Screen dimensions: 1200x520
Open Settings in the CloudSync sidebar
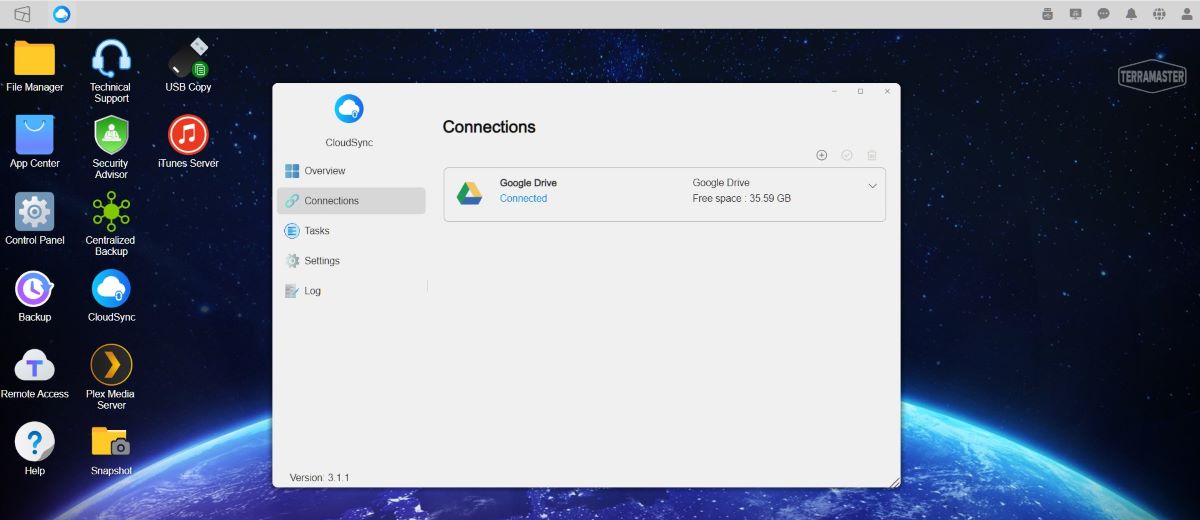coord(351,261)
